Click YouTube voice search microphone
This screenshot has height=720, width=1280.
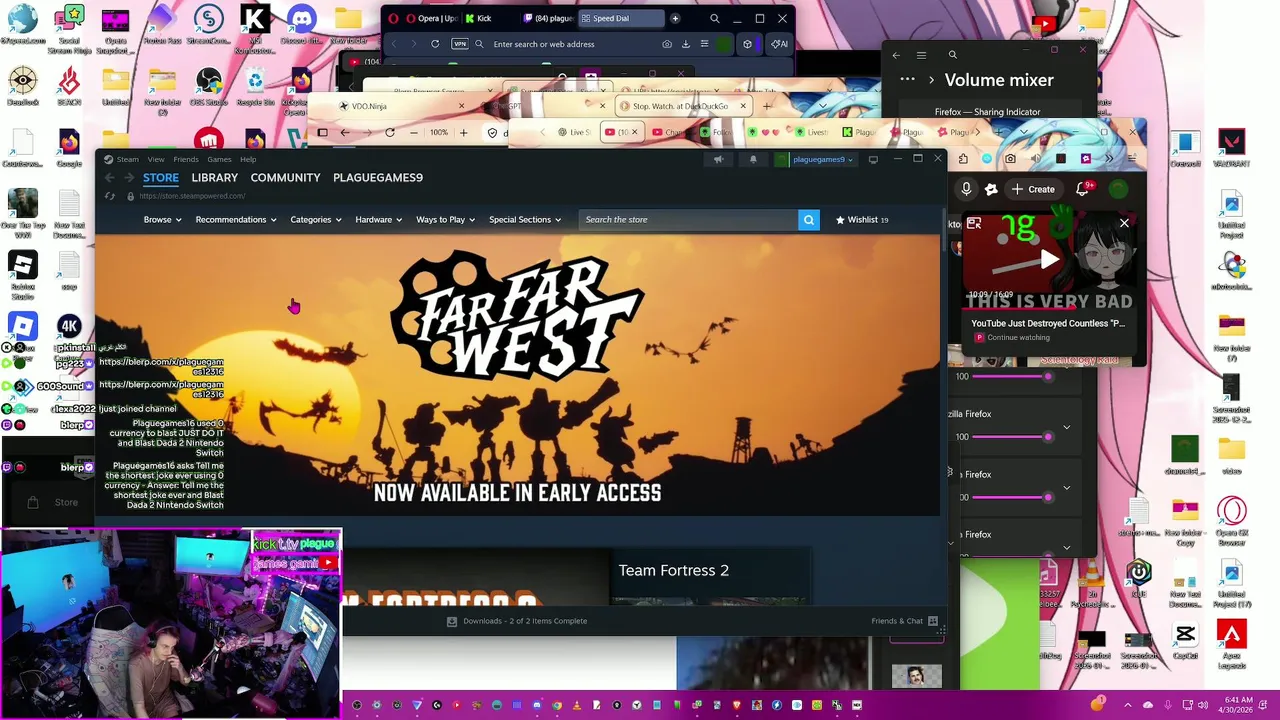(x=966, y=189)
